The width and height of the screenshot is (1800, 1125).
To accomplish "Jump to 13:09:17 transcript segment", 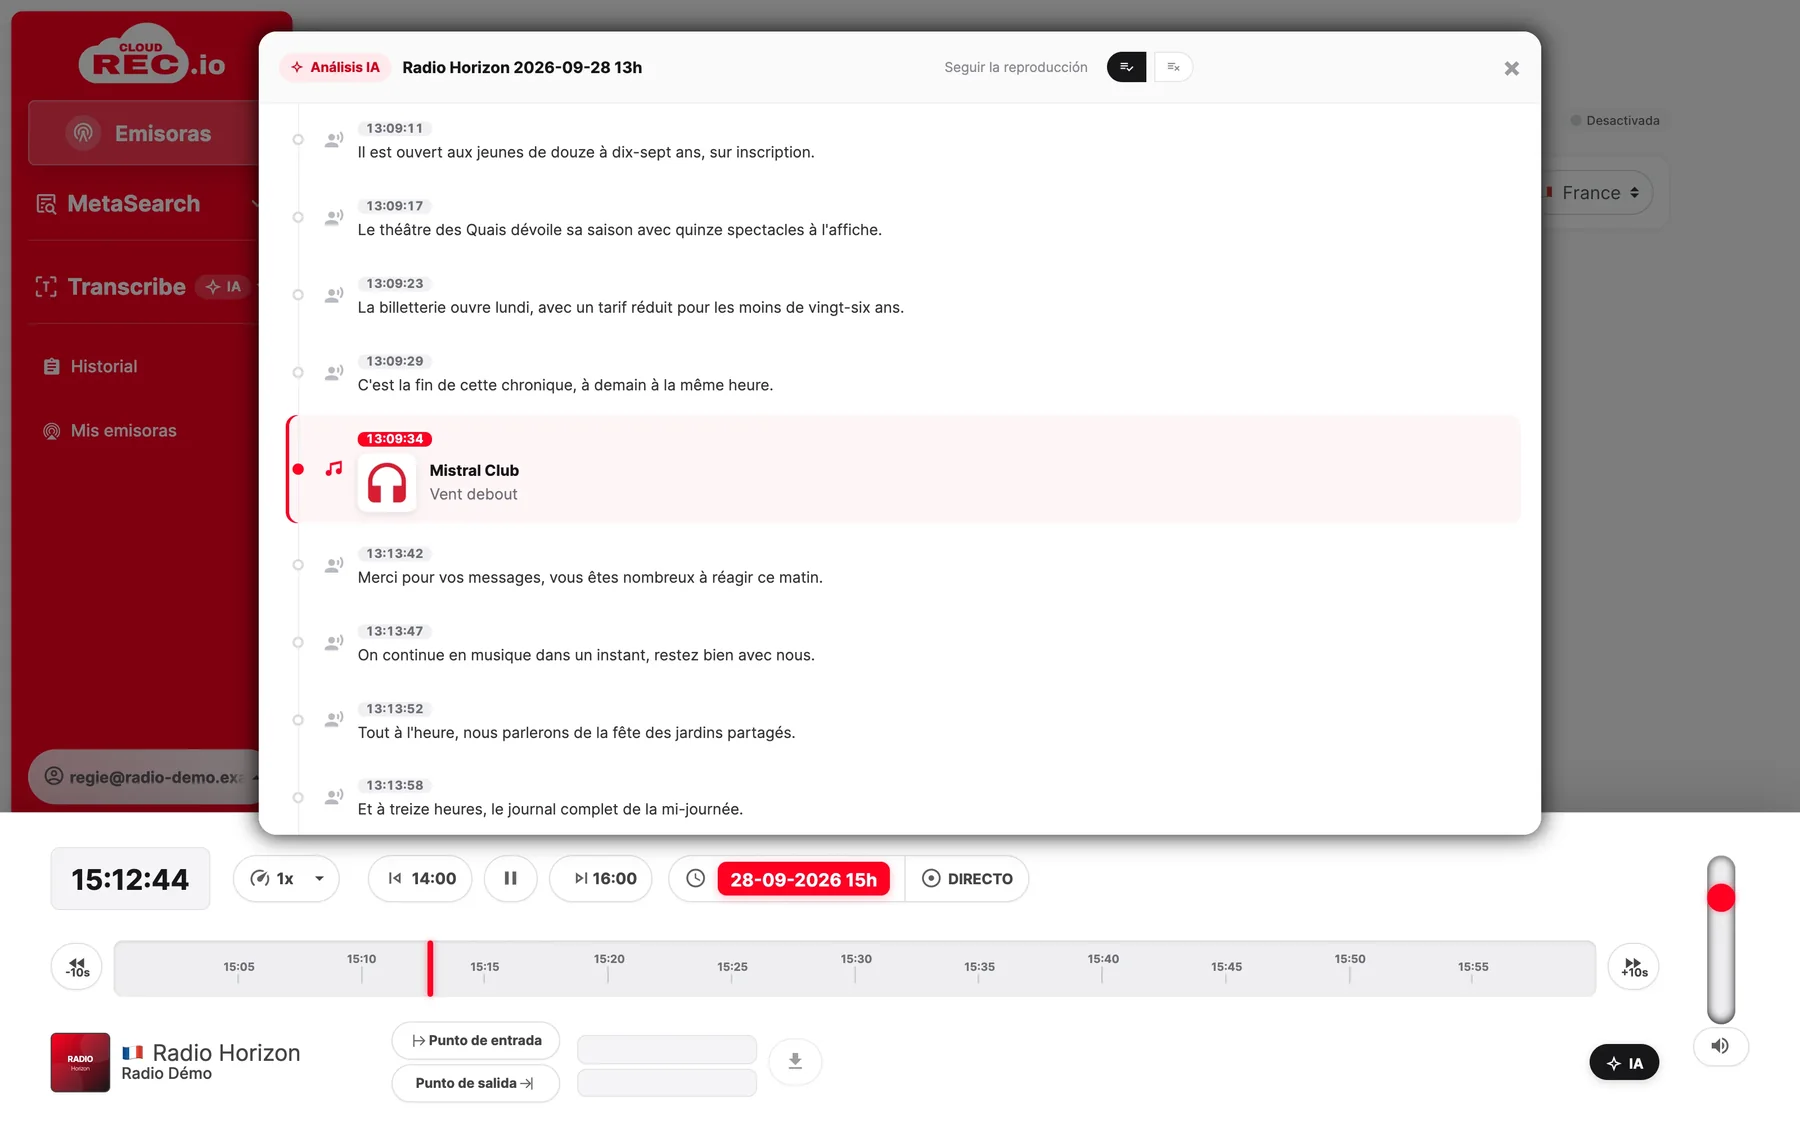I will (395, 206).
